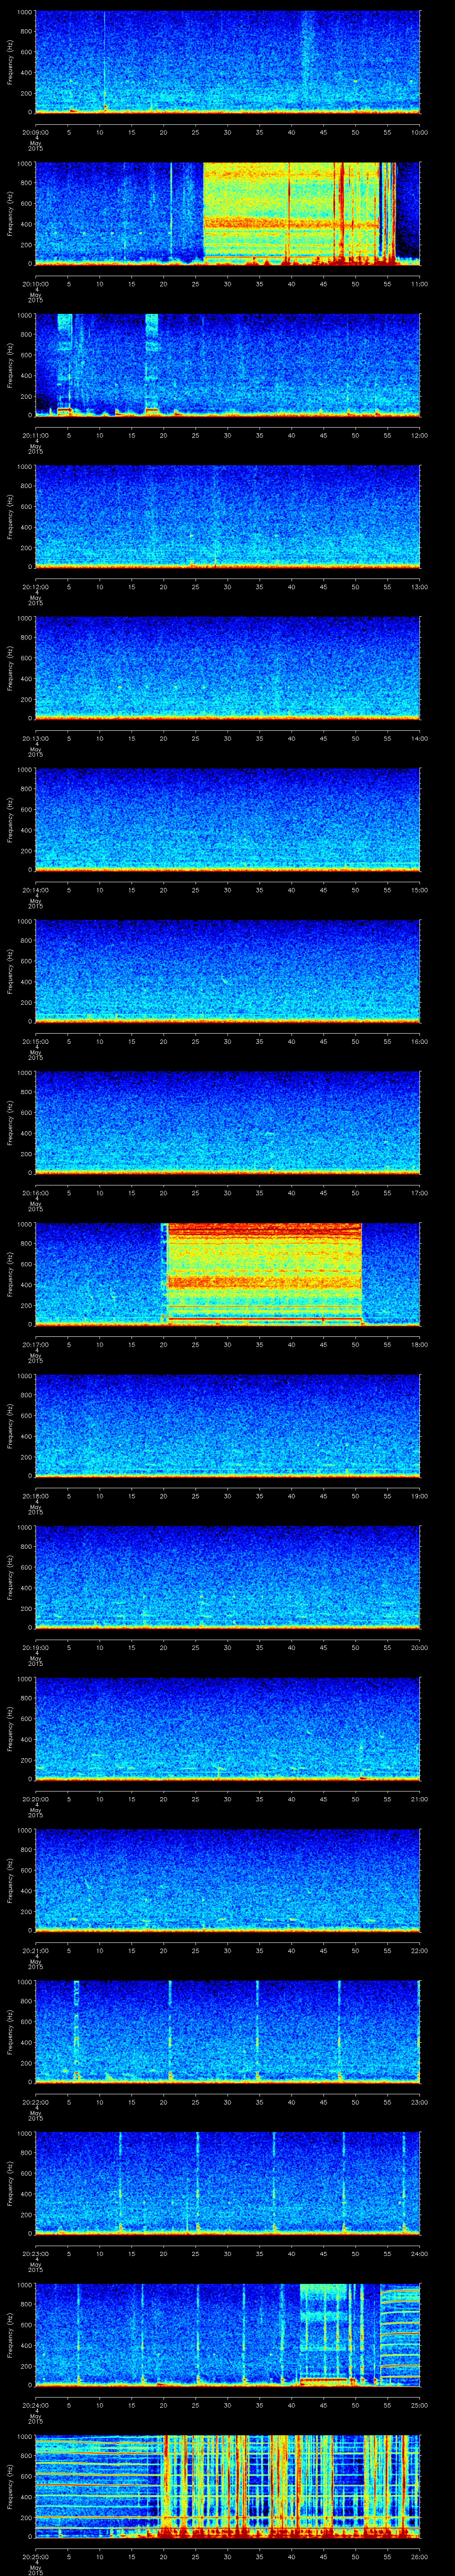Click the spectrogram panel starting at 20:15:00
Screen dimensions: 455x2576
pos(227,971)
